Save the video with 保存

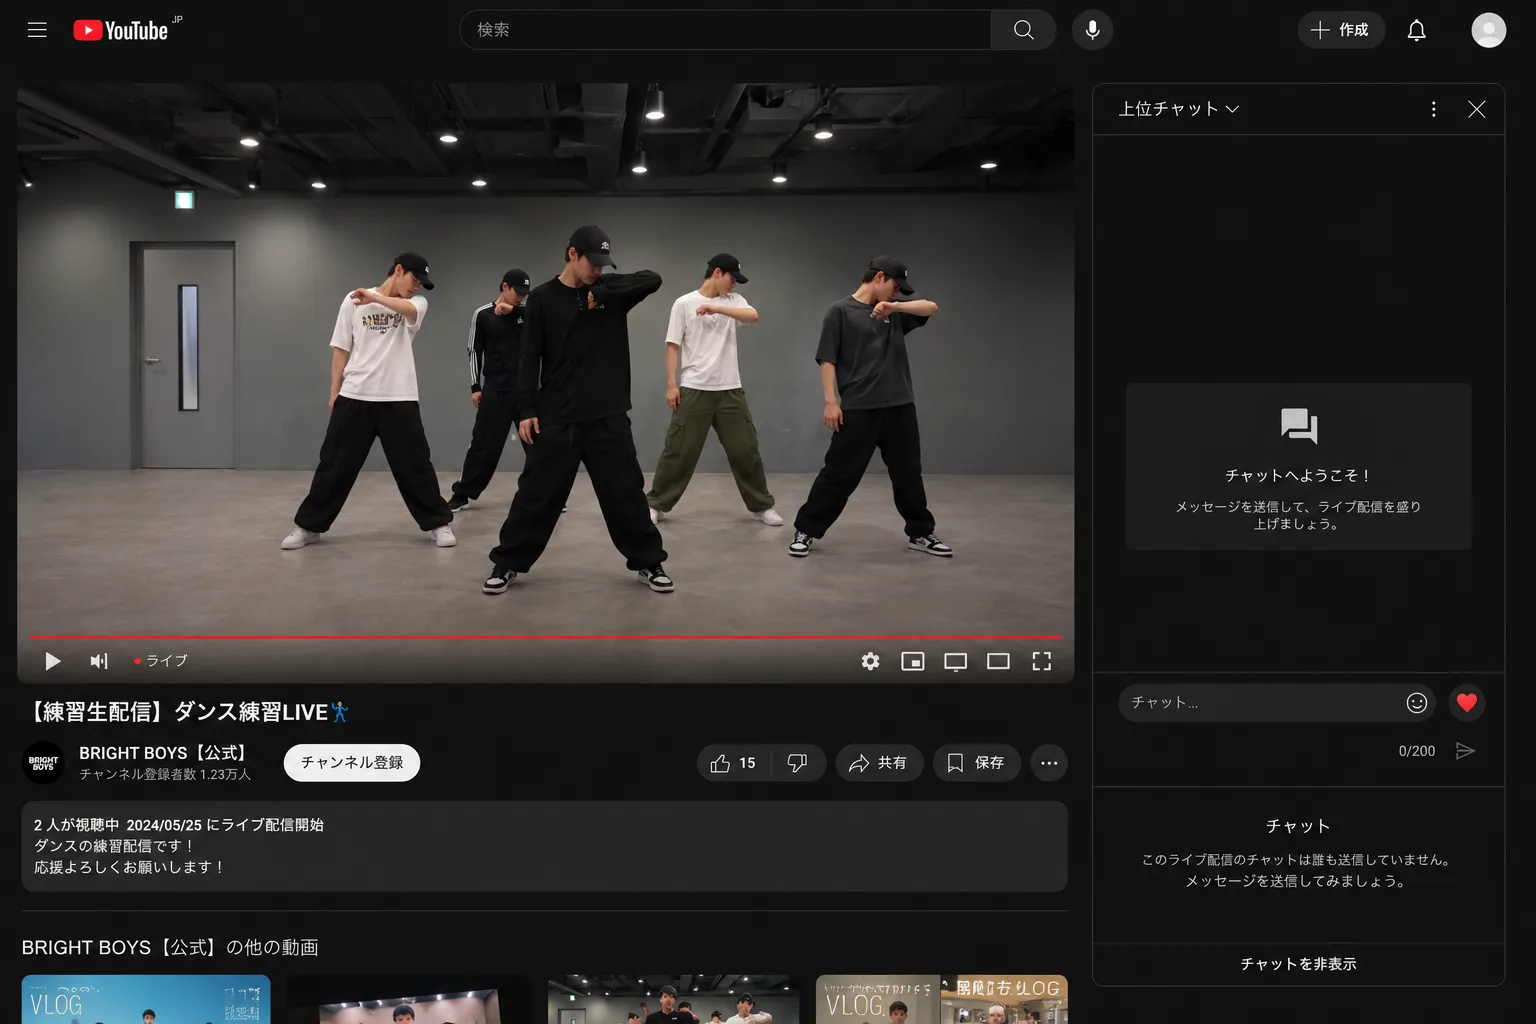tap(976, 763)
